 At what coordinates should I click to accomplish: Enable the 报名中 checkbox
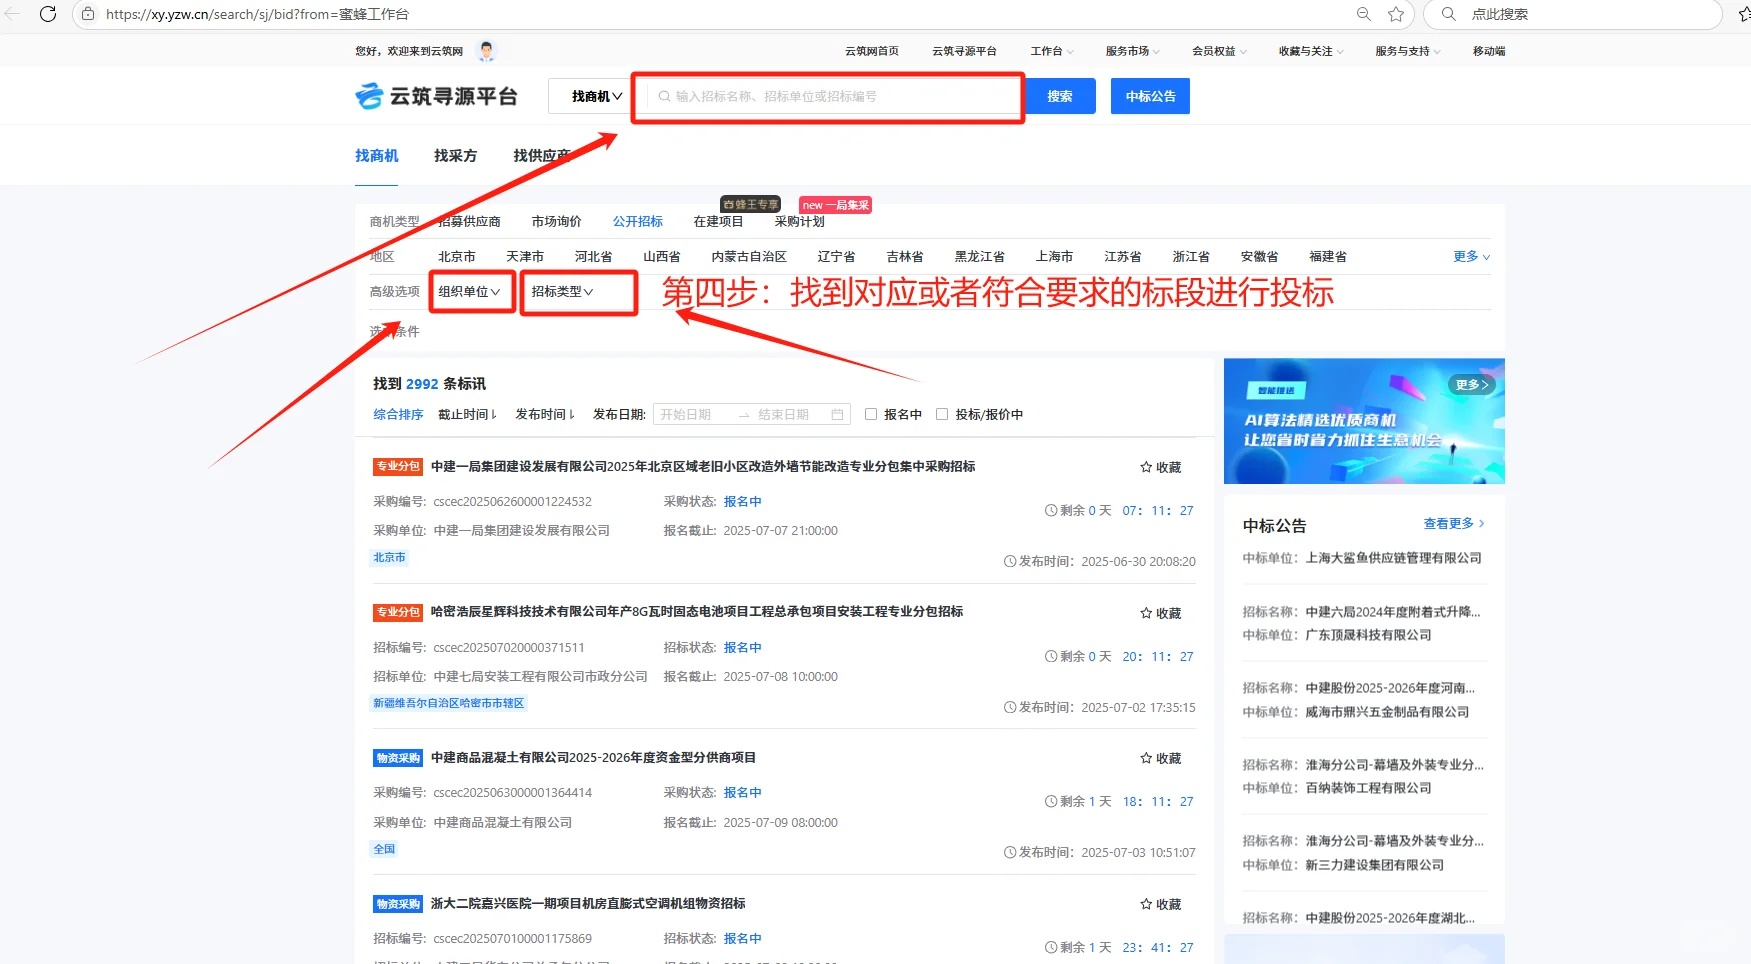point(870,413)
